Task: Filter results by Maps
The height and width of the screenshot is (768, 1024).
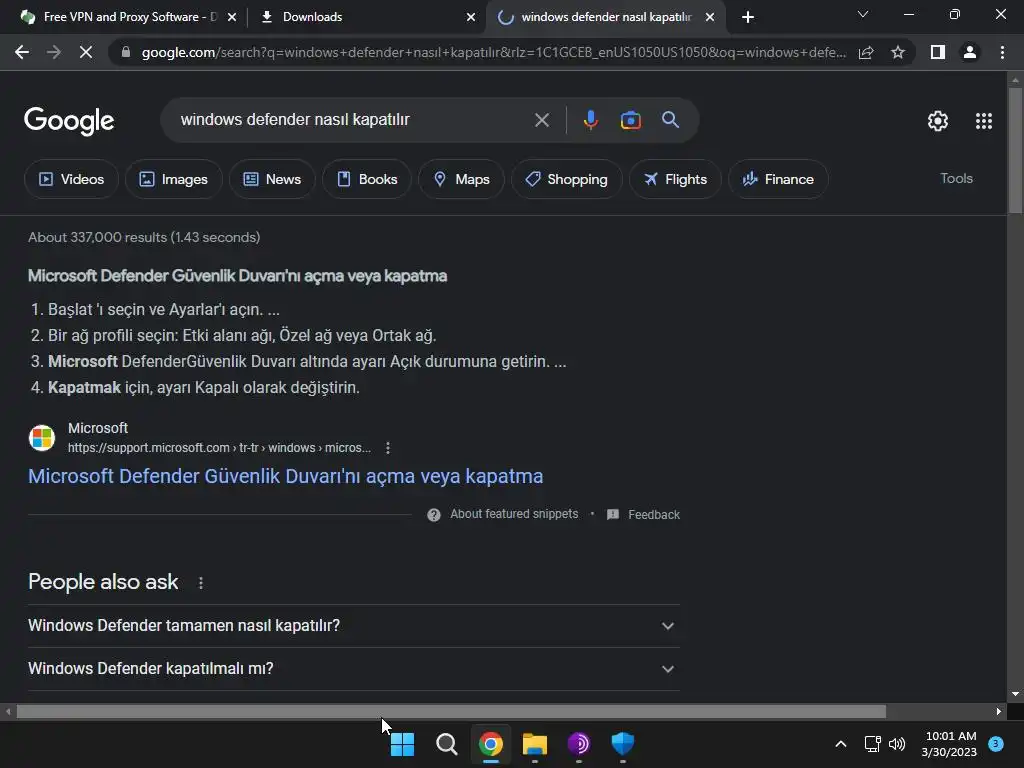Action: (x=461, y=179)
